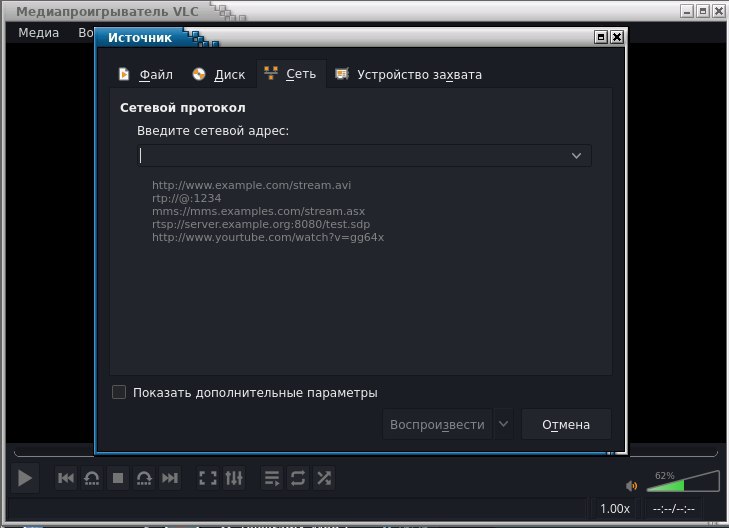This screenshot has width=729, height=528.
Task: Jump to previous media in playlist
Action: click(x=66, y=478)
